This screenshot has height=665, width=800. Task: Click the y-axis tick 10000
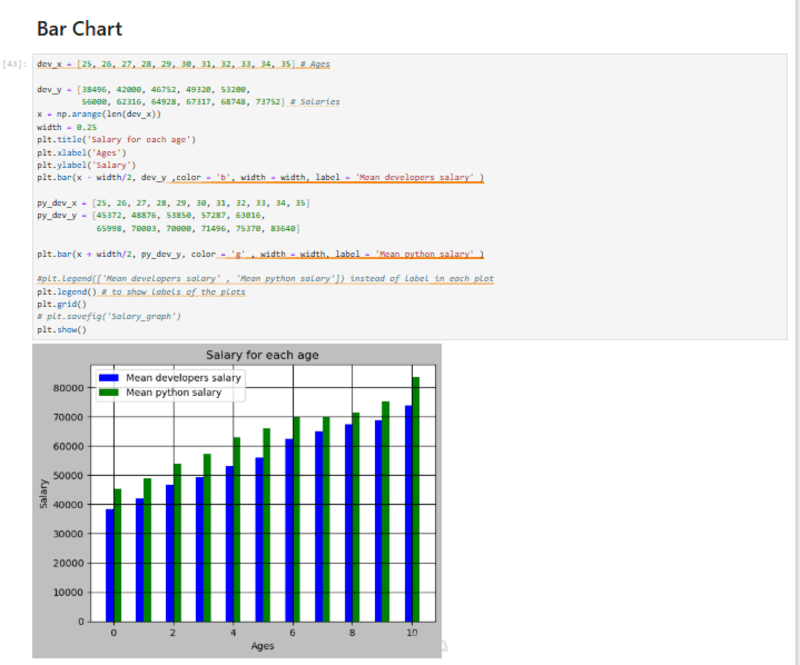pyautogui.click(x=68, y=593)
